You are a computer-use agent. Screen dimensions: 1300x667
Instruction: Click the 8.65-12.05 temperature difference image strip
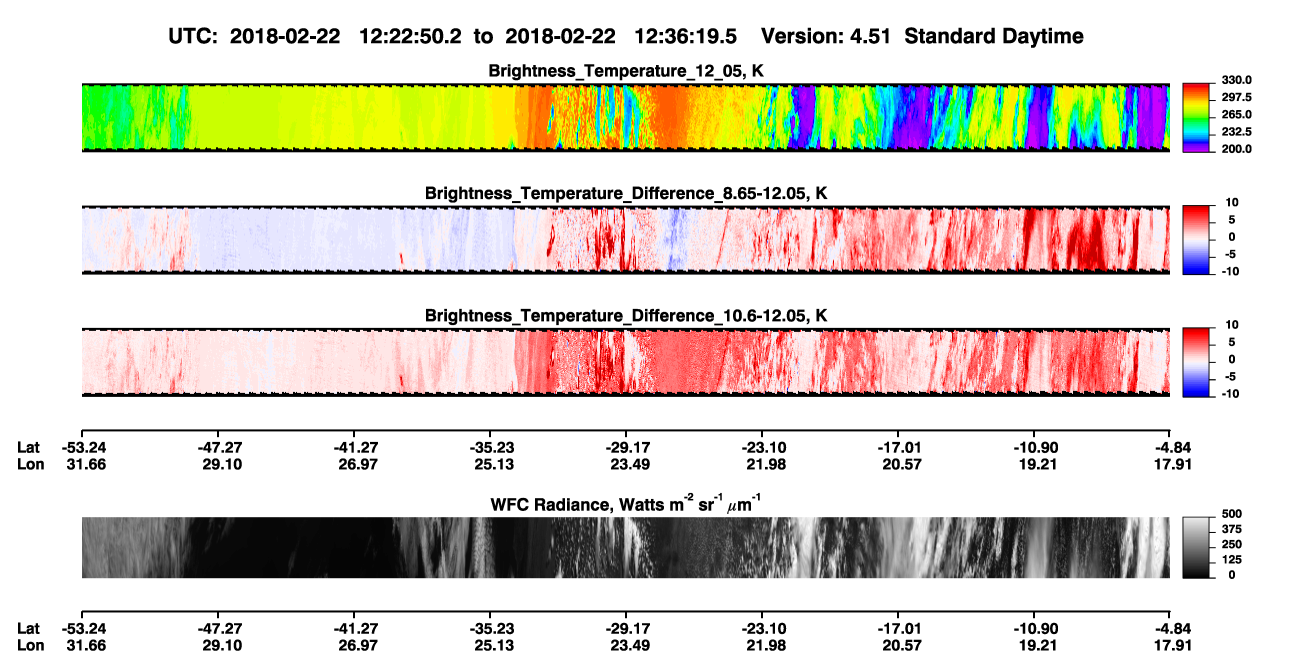(625, 239)
